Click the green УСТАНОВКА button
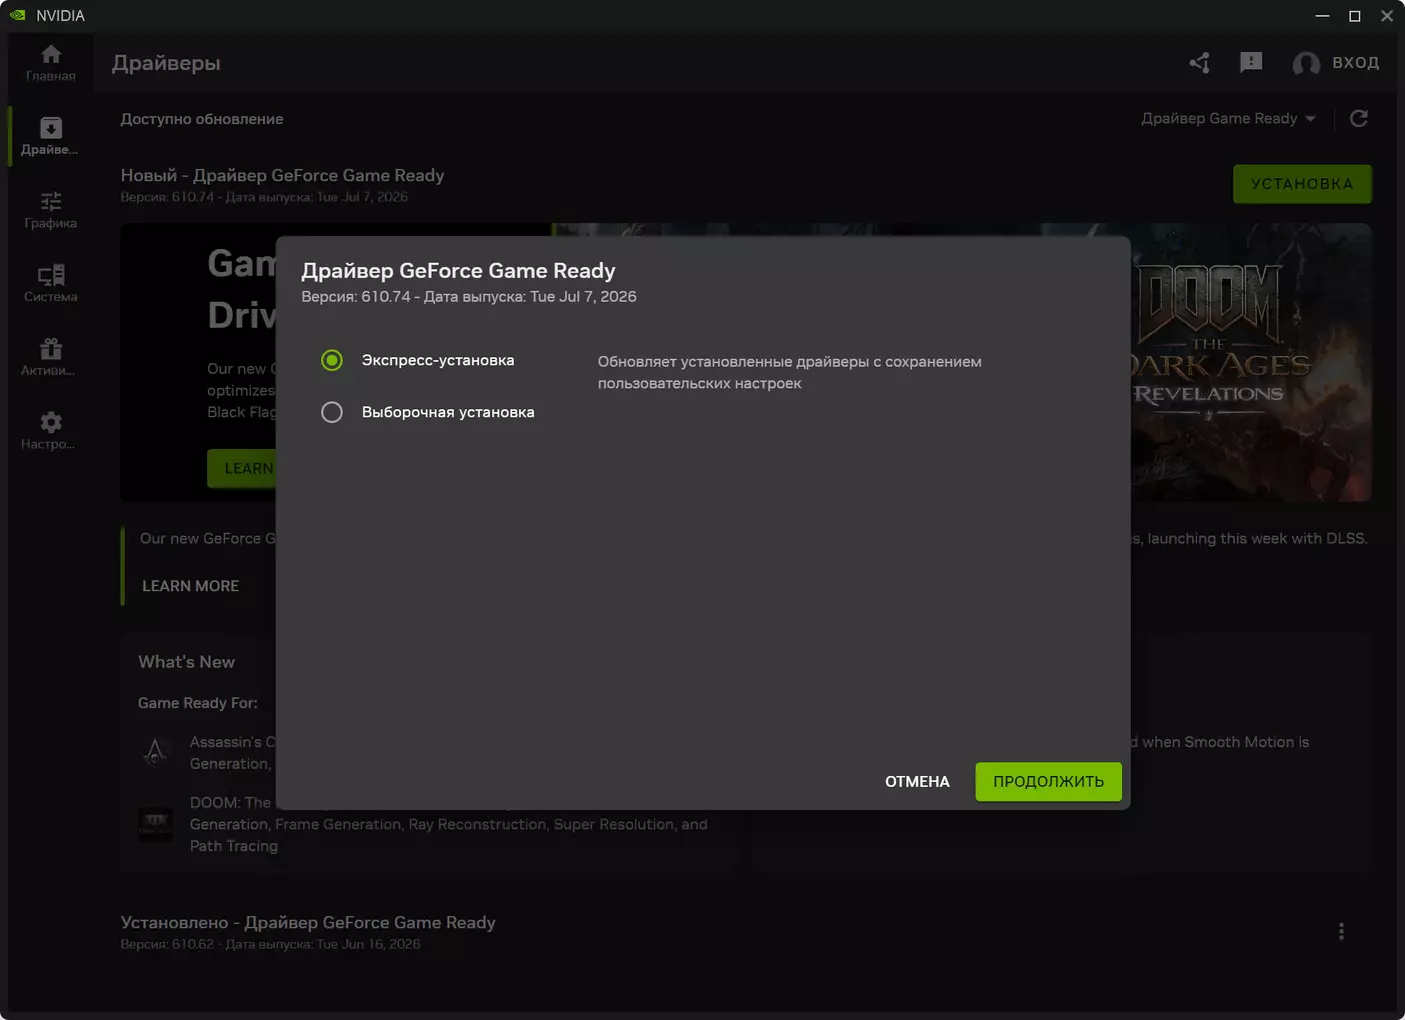 pos(1302,184)
